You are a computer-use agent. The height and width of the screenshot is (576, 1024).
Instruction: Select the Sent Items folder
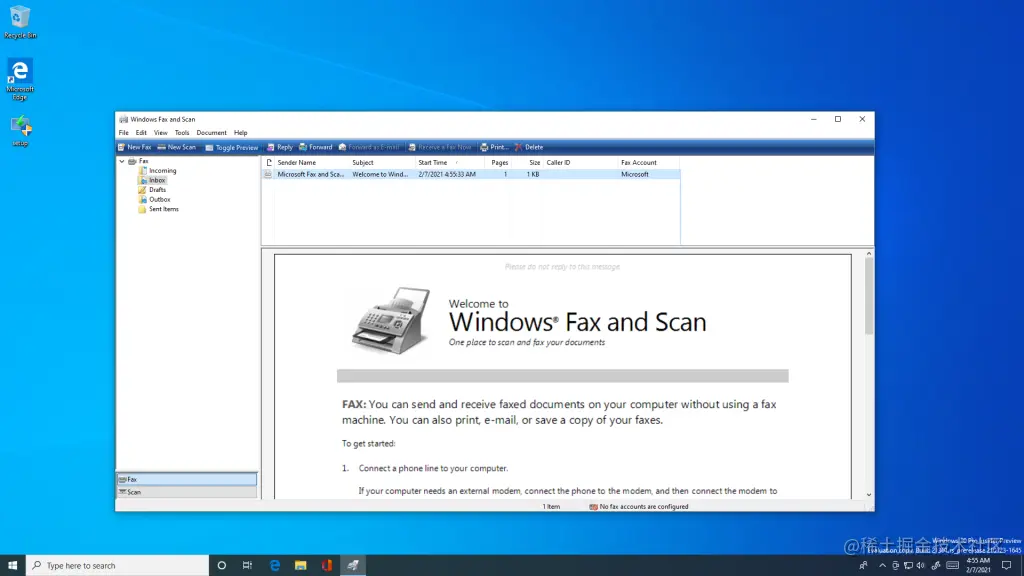pos(159,210)
